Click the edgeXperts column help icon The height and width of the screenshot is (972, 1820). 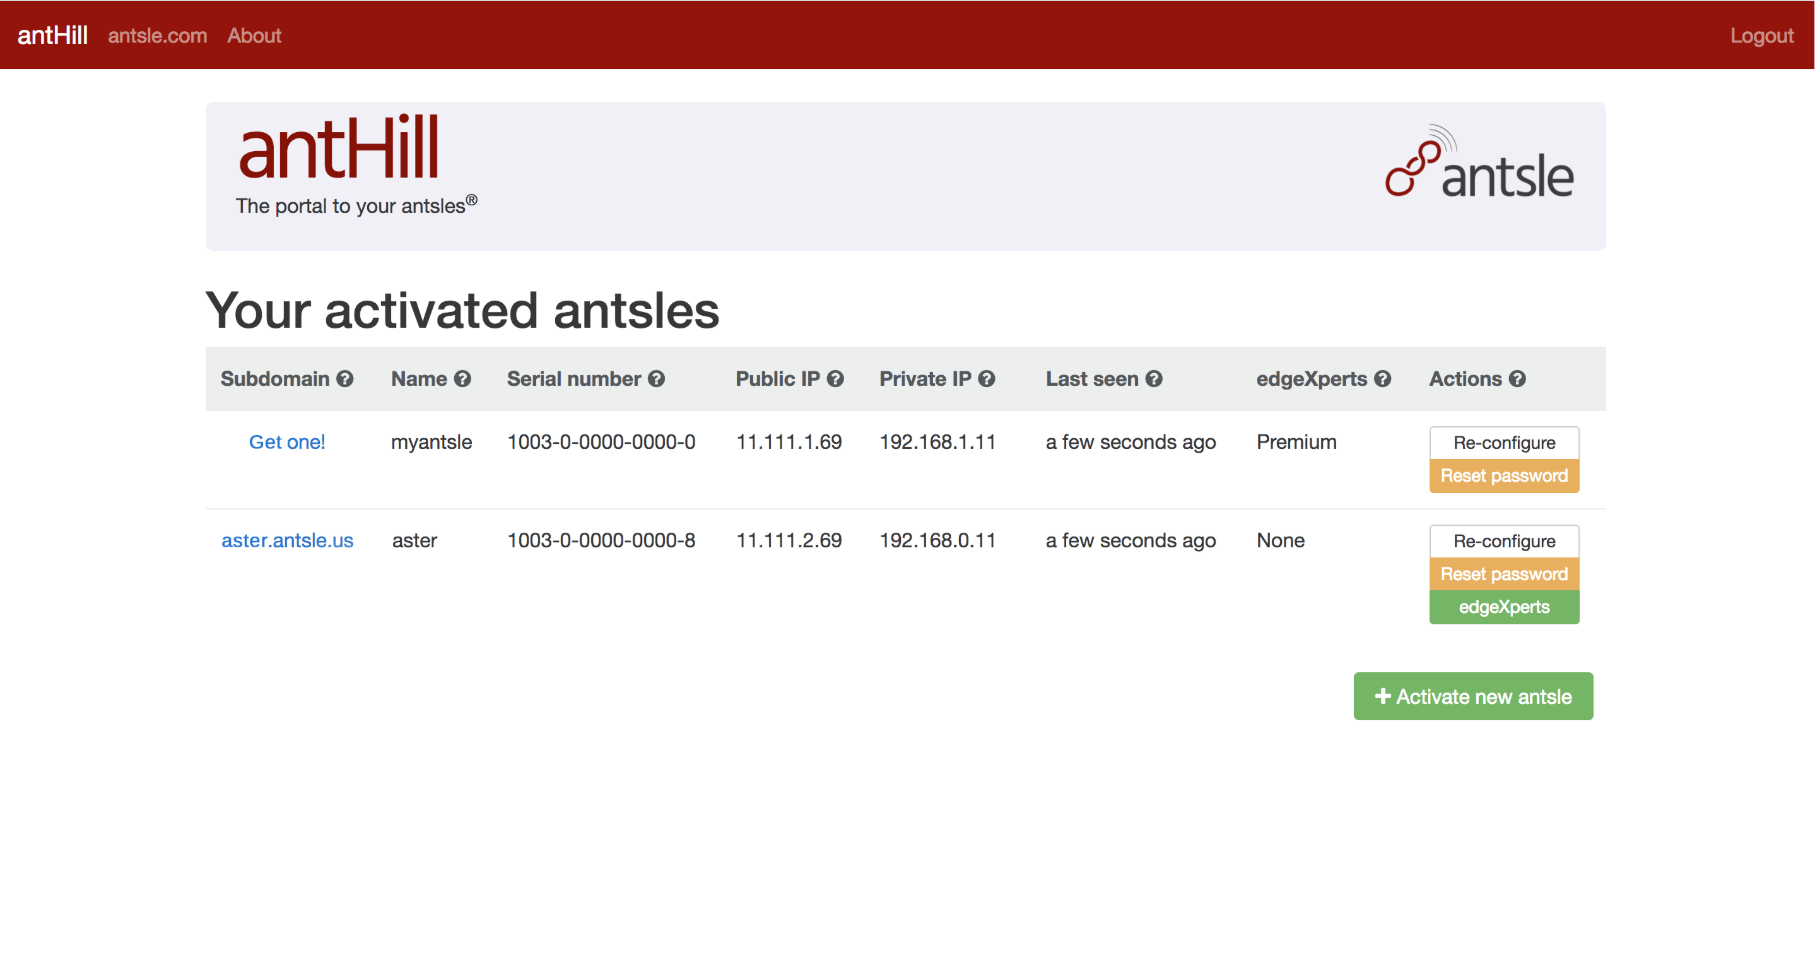(x=1383, y=379)
